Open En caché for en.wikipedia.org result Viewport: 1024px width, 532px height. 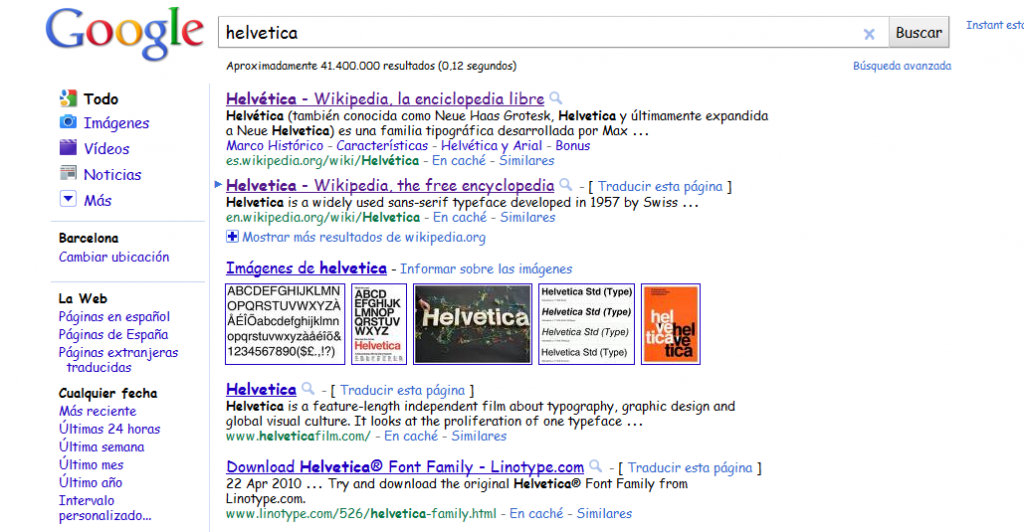460,217
